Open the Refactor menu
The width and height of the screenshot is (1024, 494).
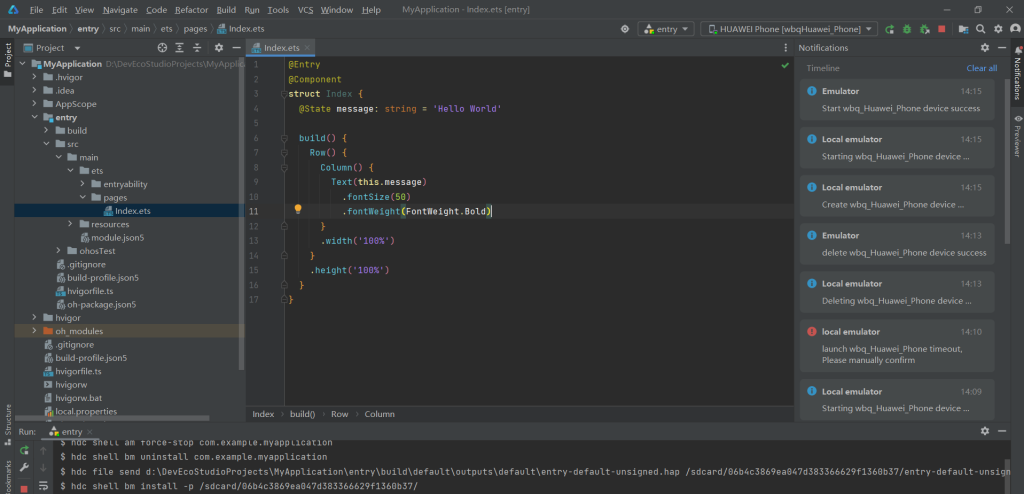click(191, 9)
